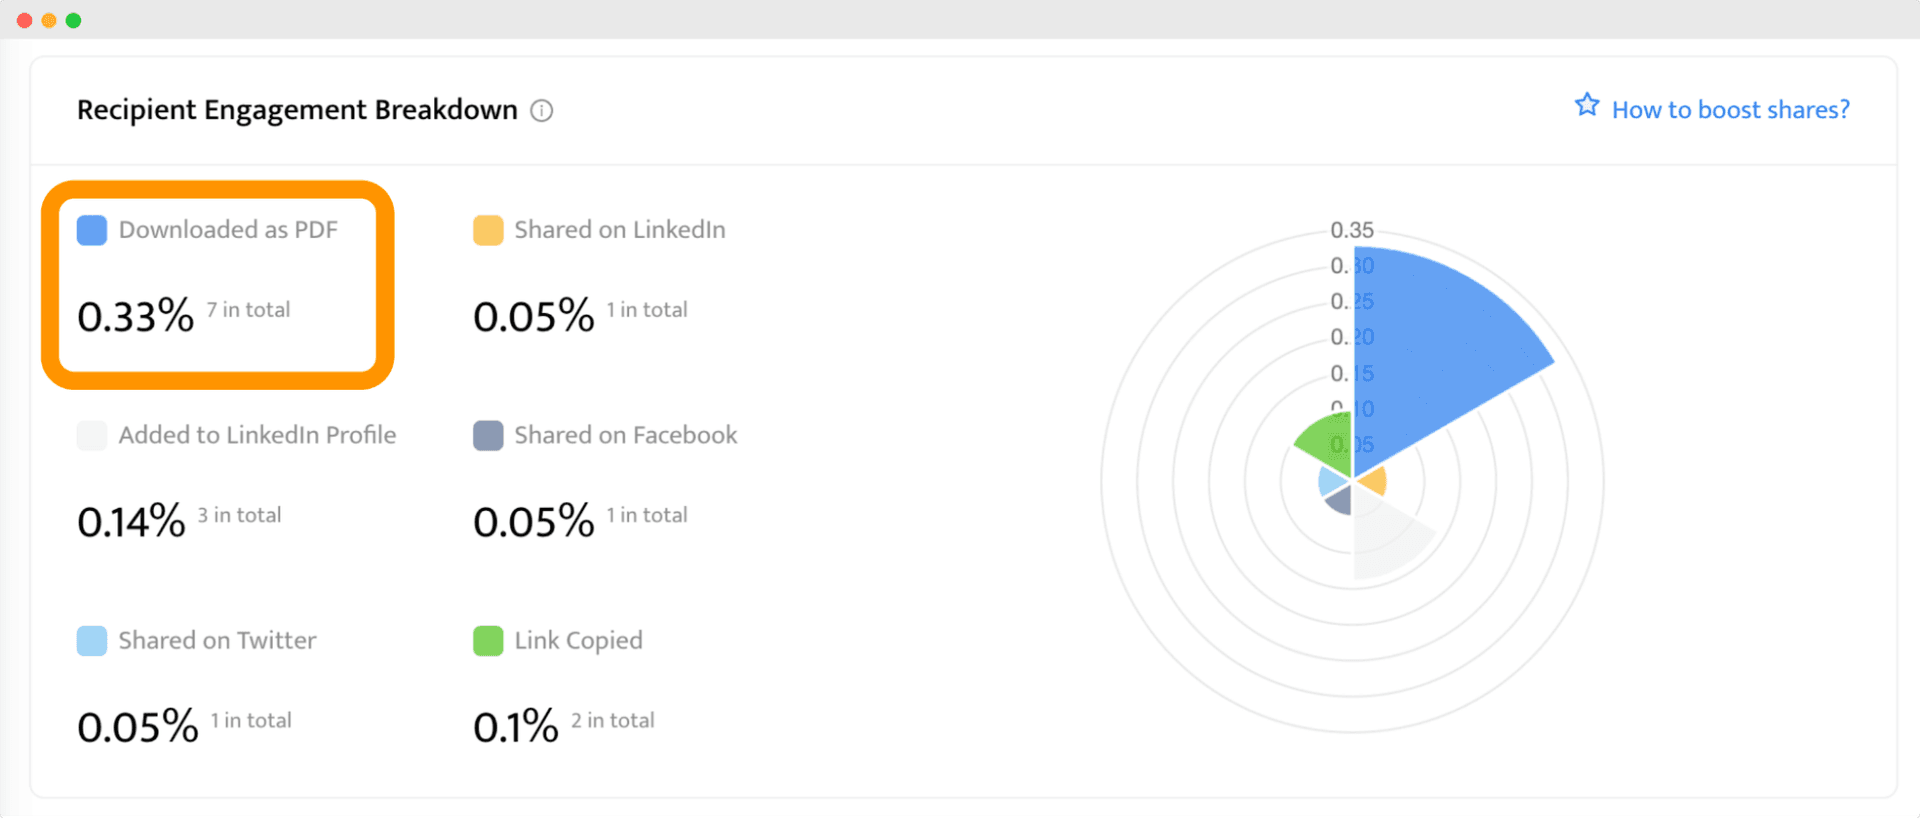Toggle the Downloaded as PDF blue legend swatch
This screenshot has width=1920, height=819.
92,230
